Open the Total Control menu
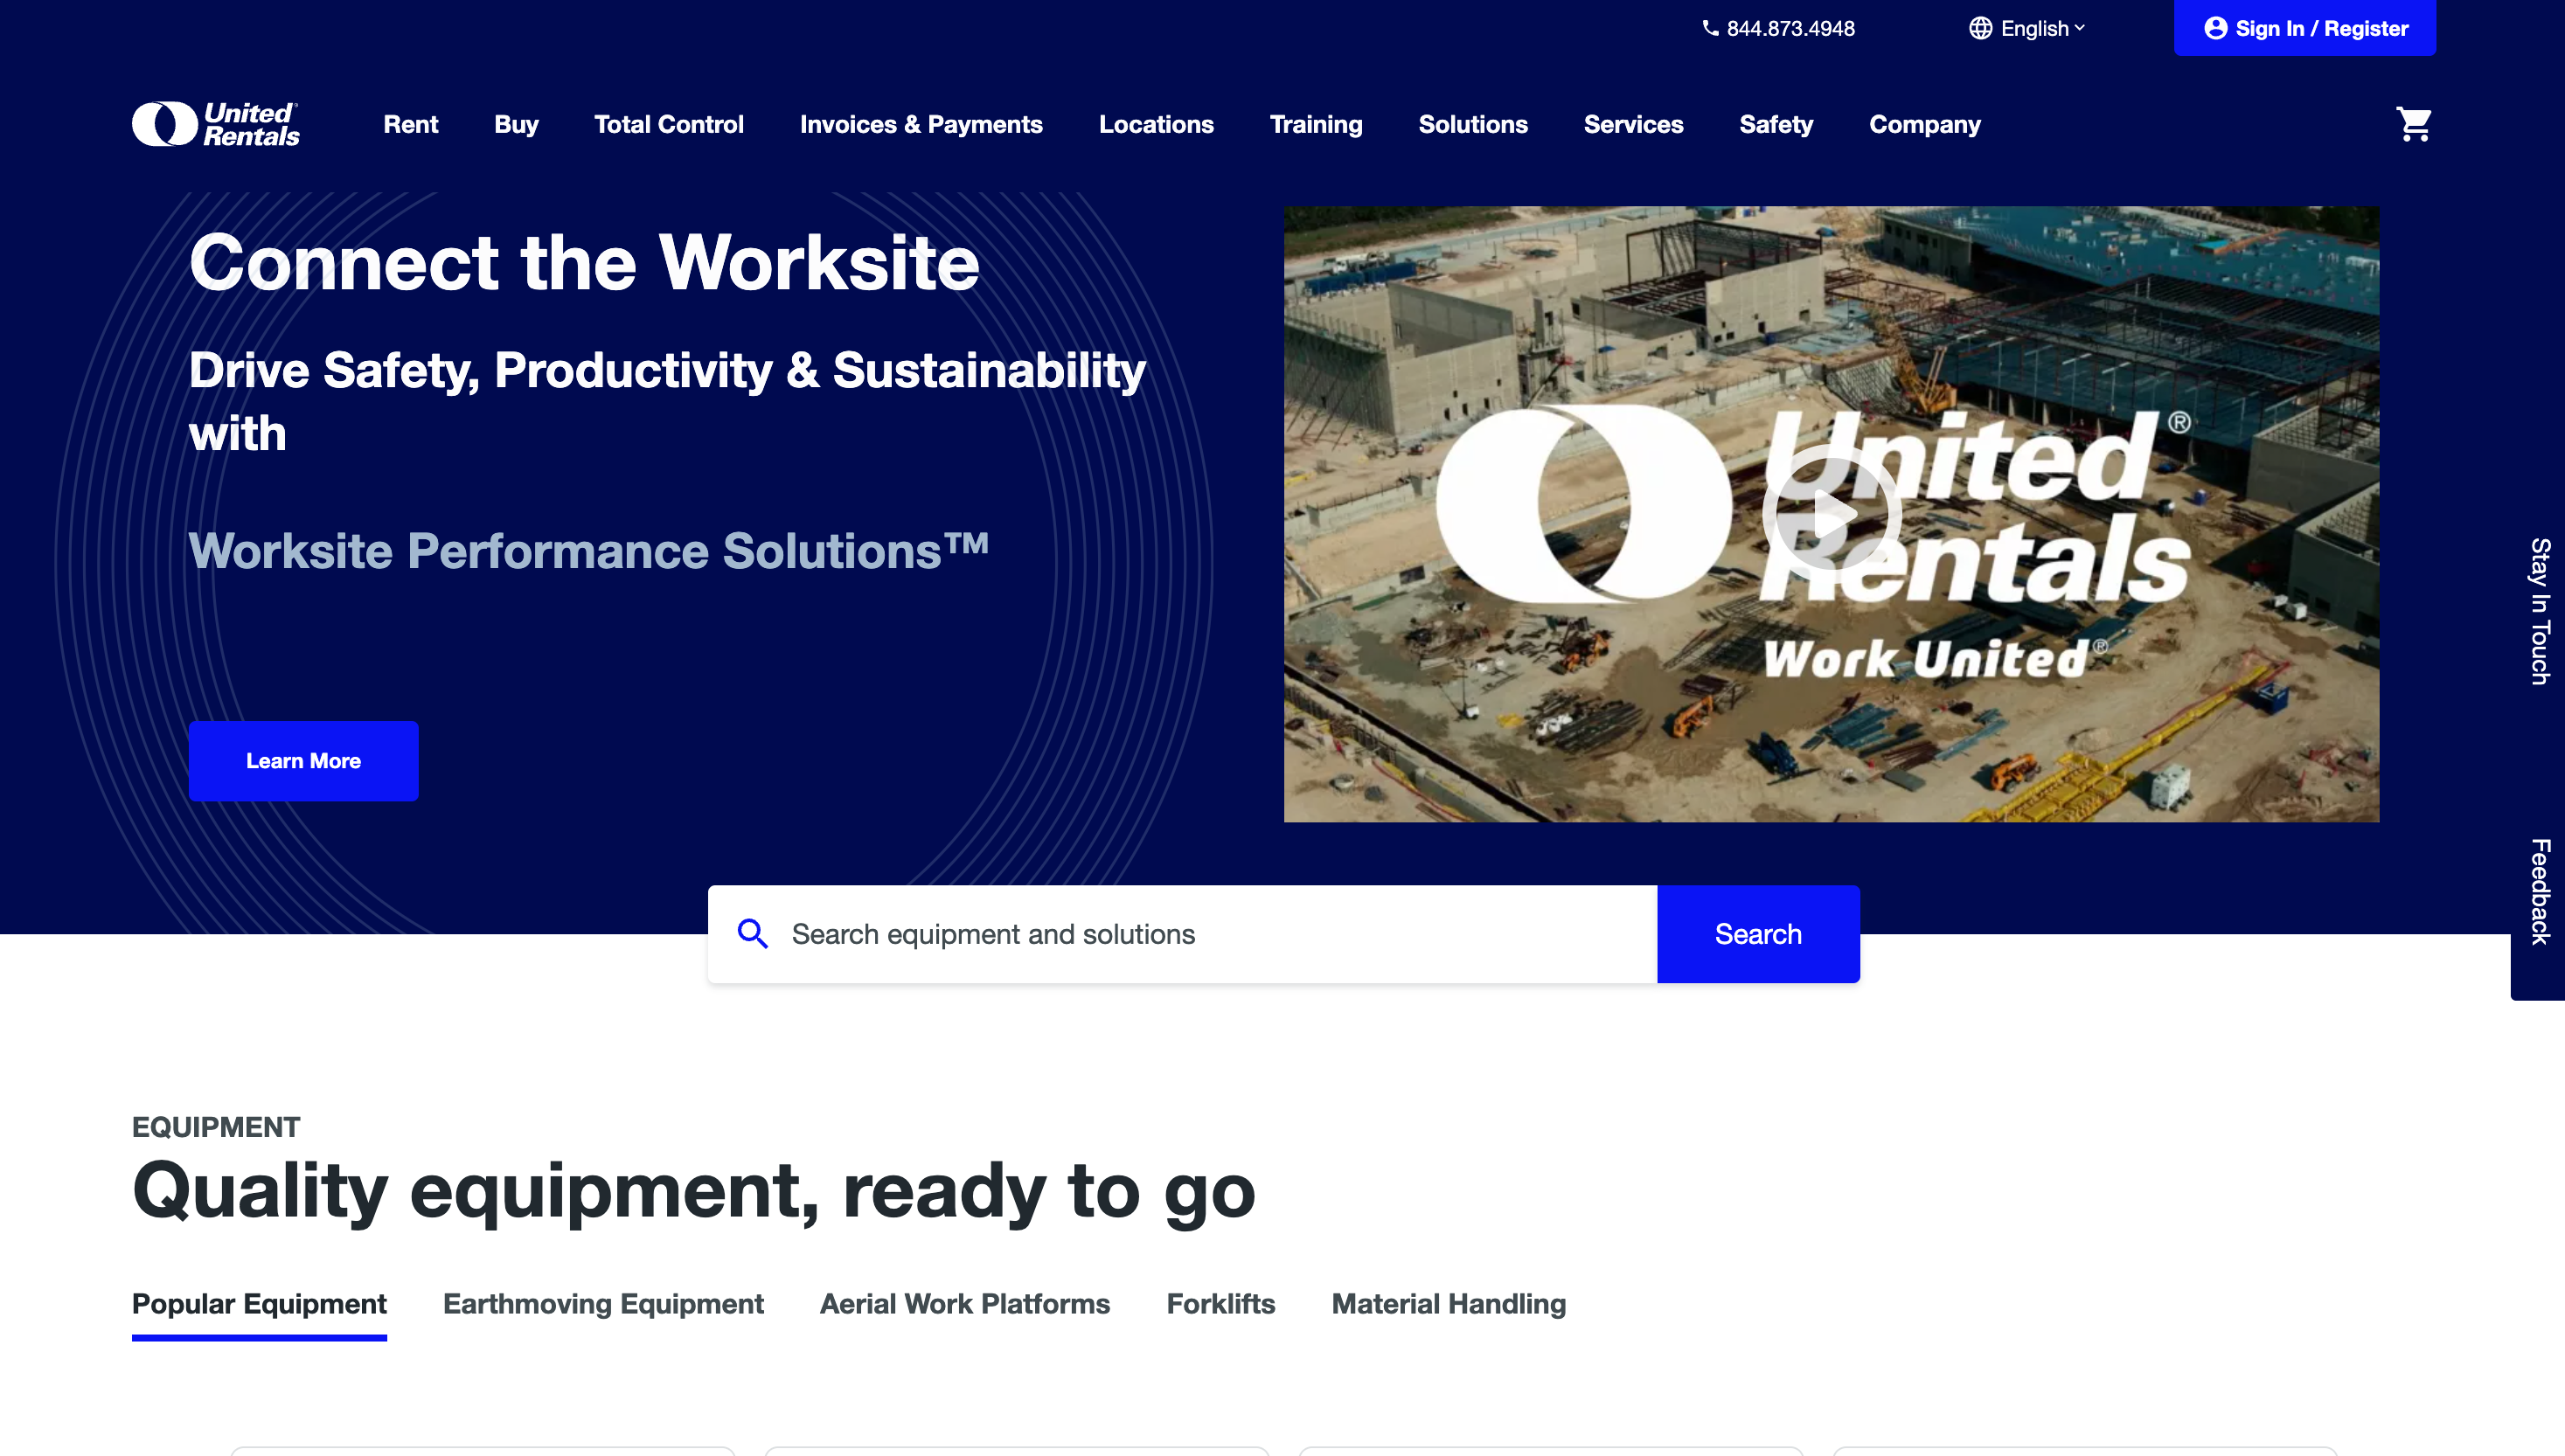The image size is (2565, 1456). [x=668, y=124]
